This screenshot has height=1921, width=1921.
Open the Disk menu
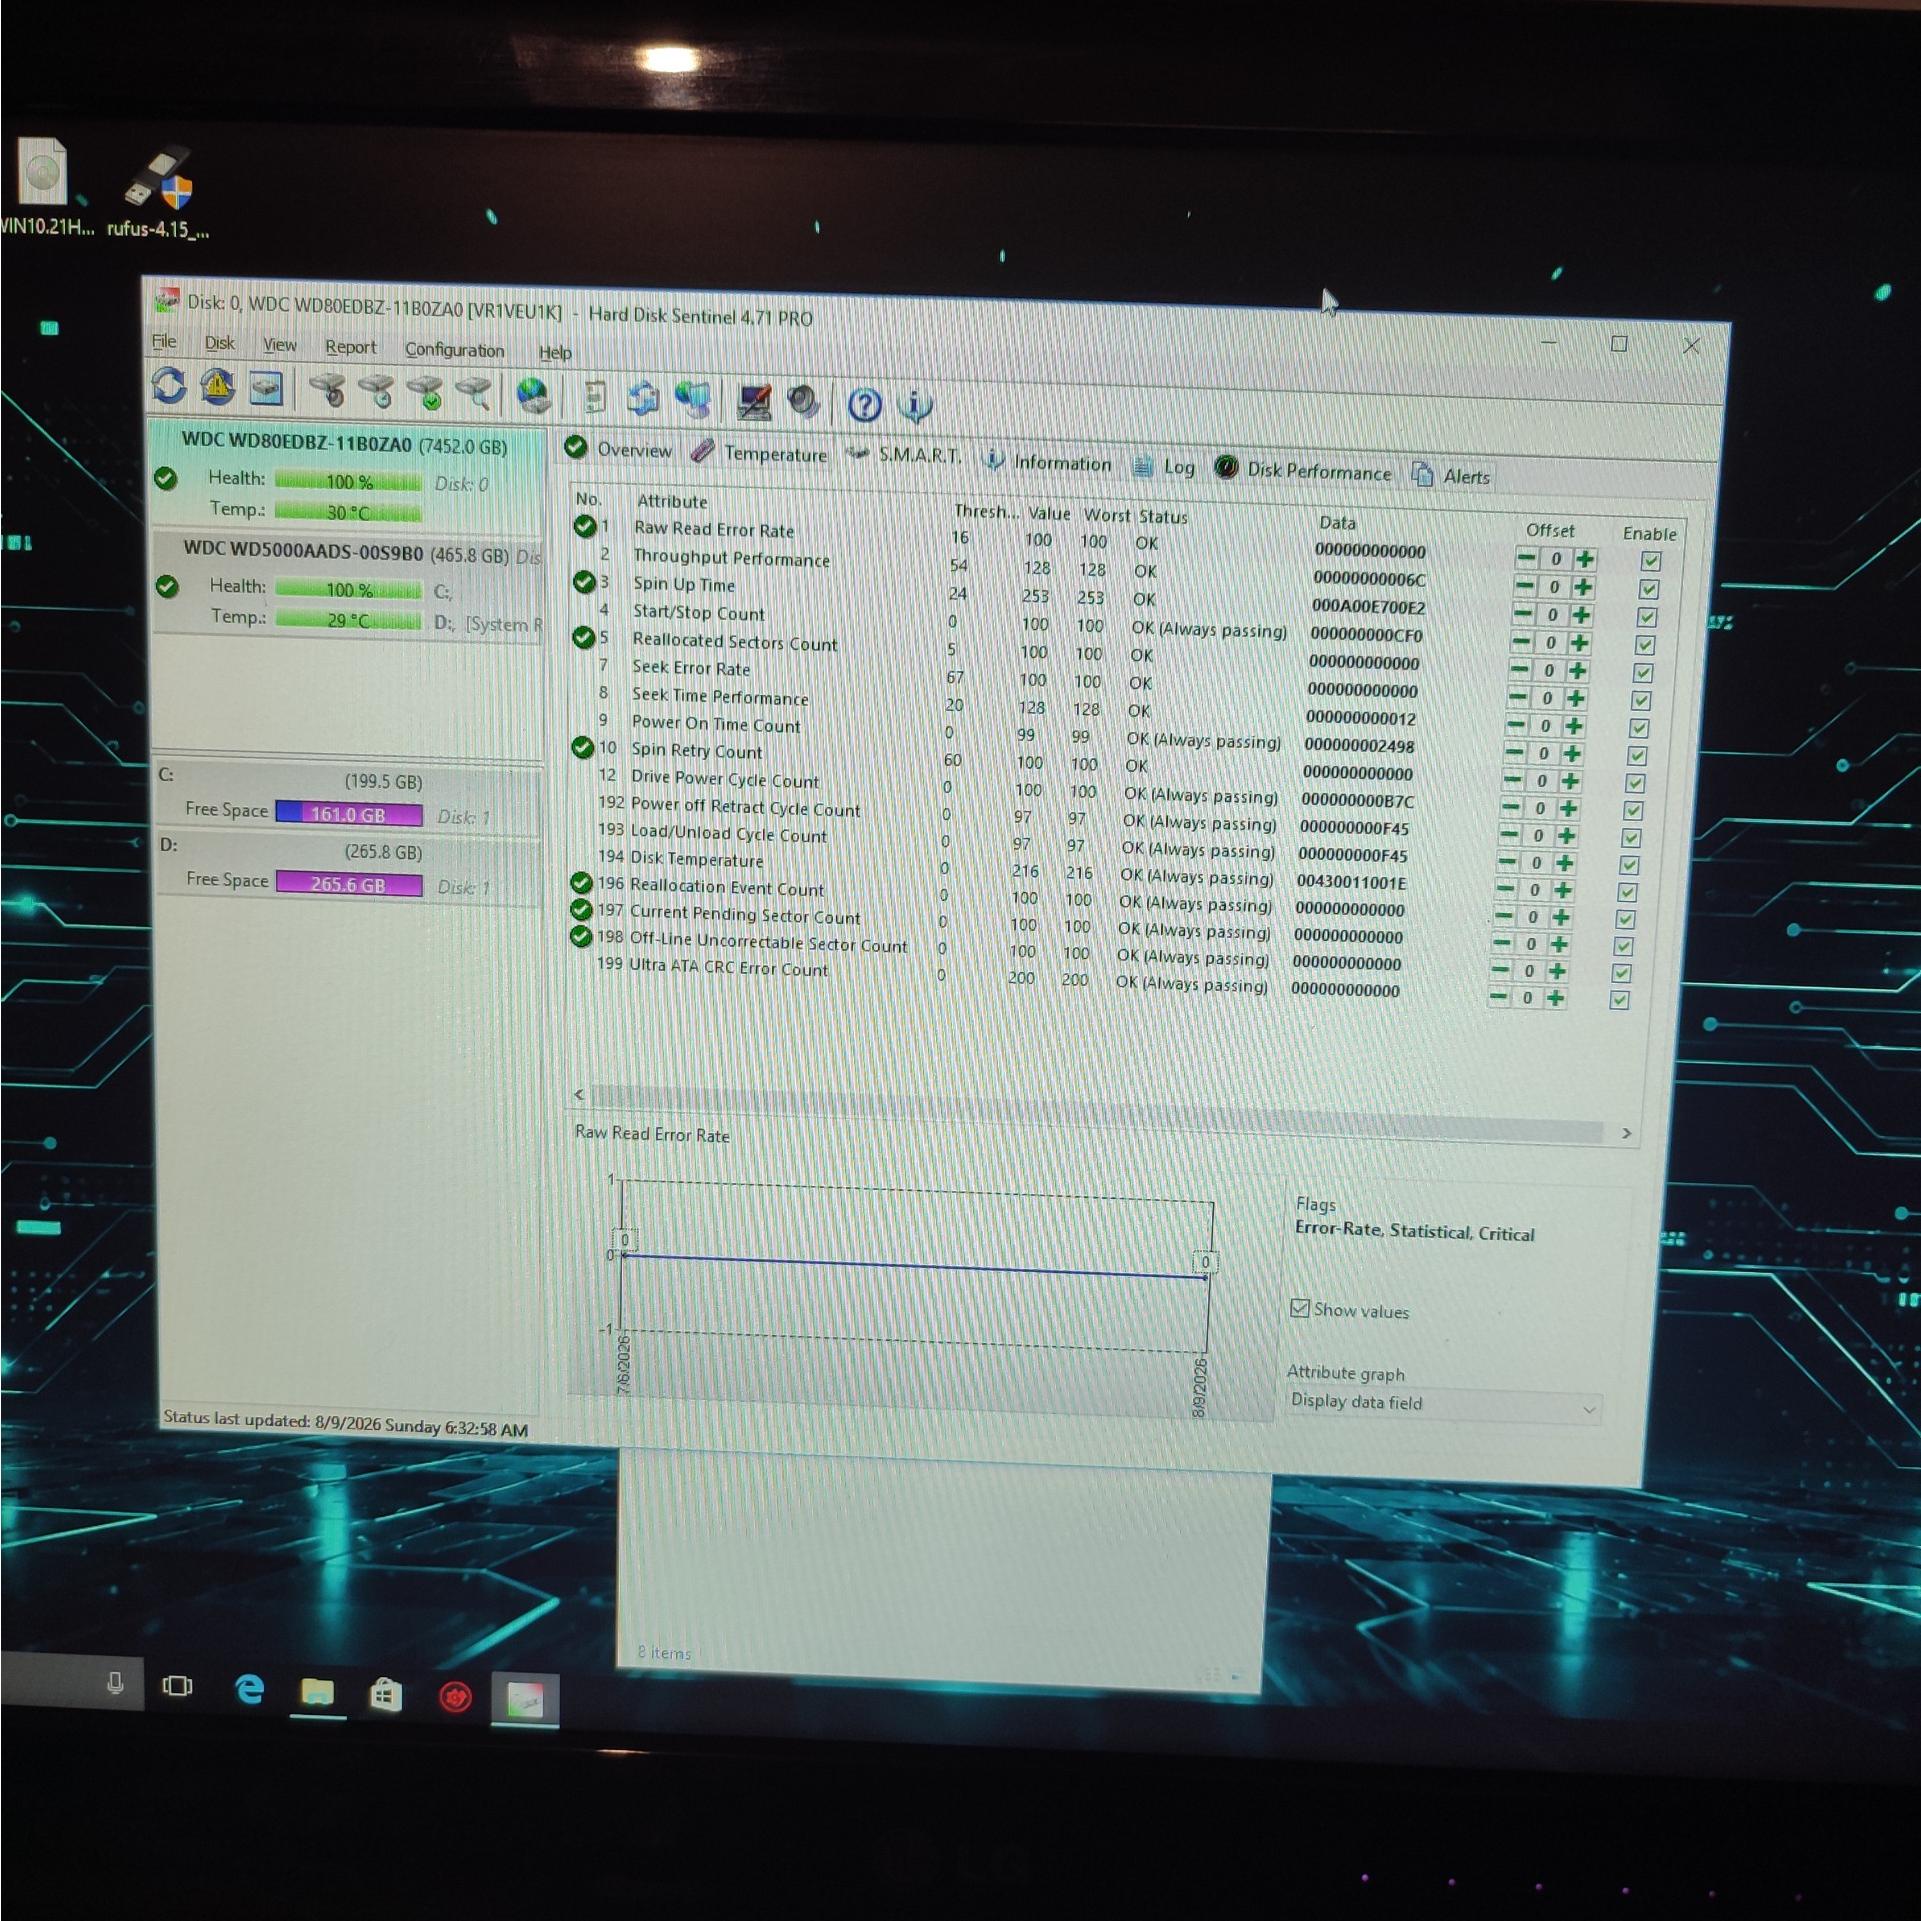tap(220, 343)
